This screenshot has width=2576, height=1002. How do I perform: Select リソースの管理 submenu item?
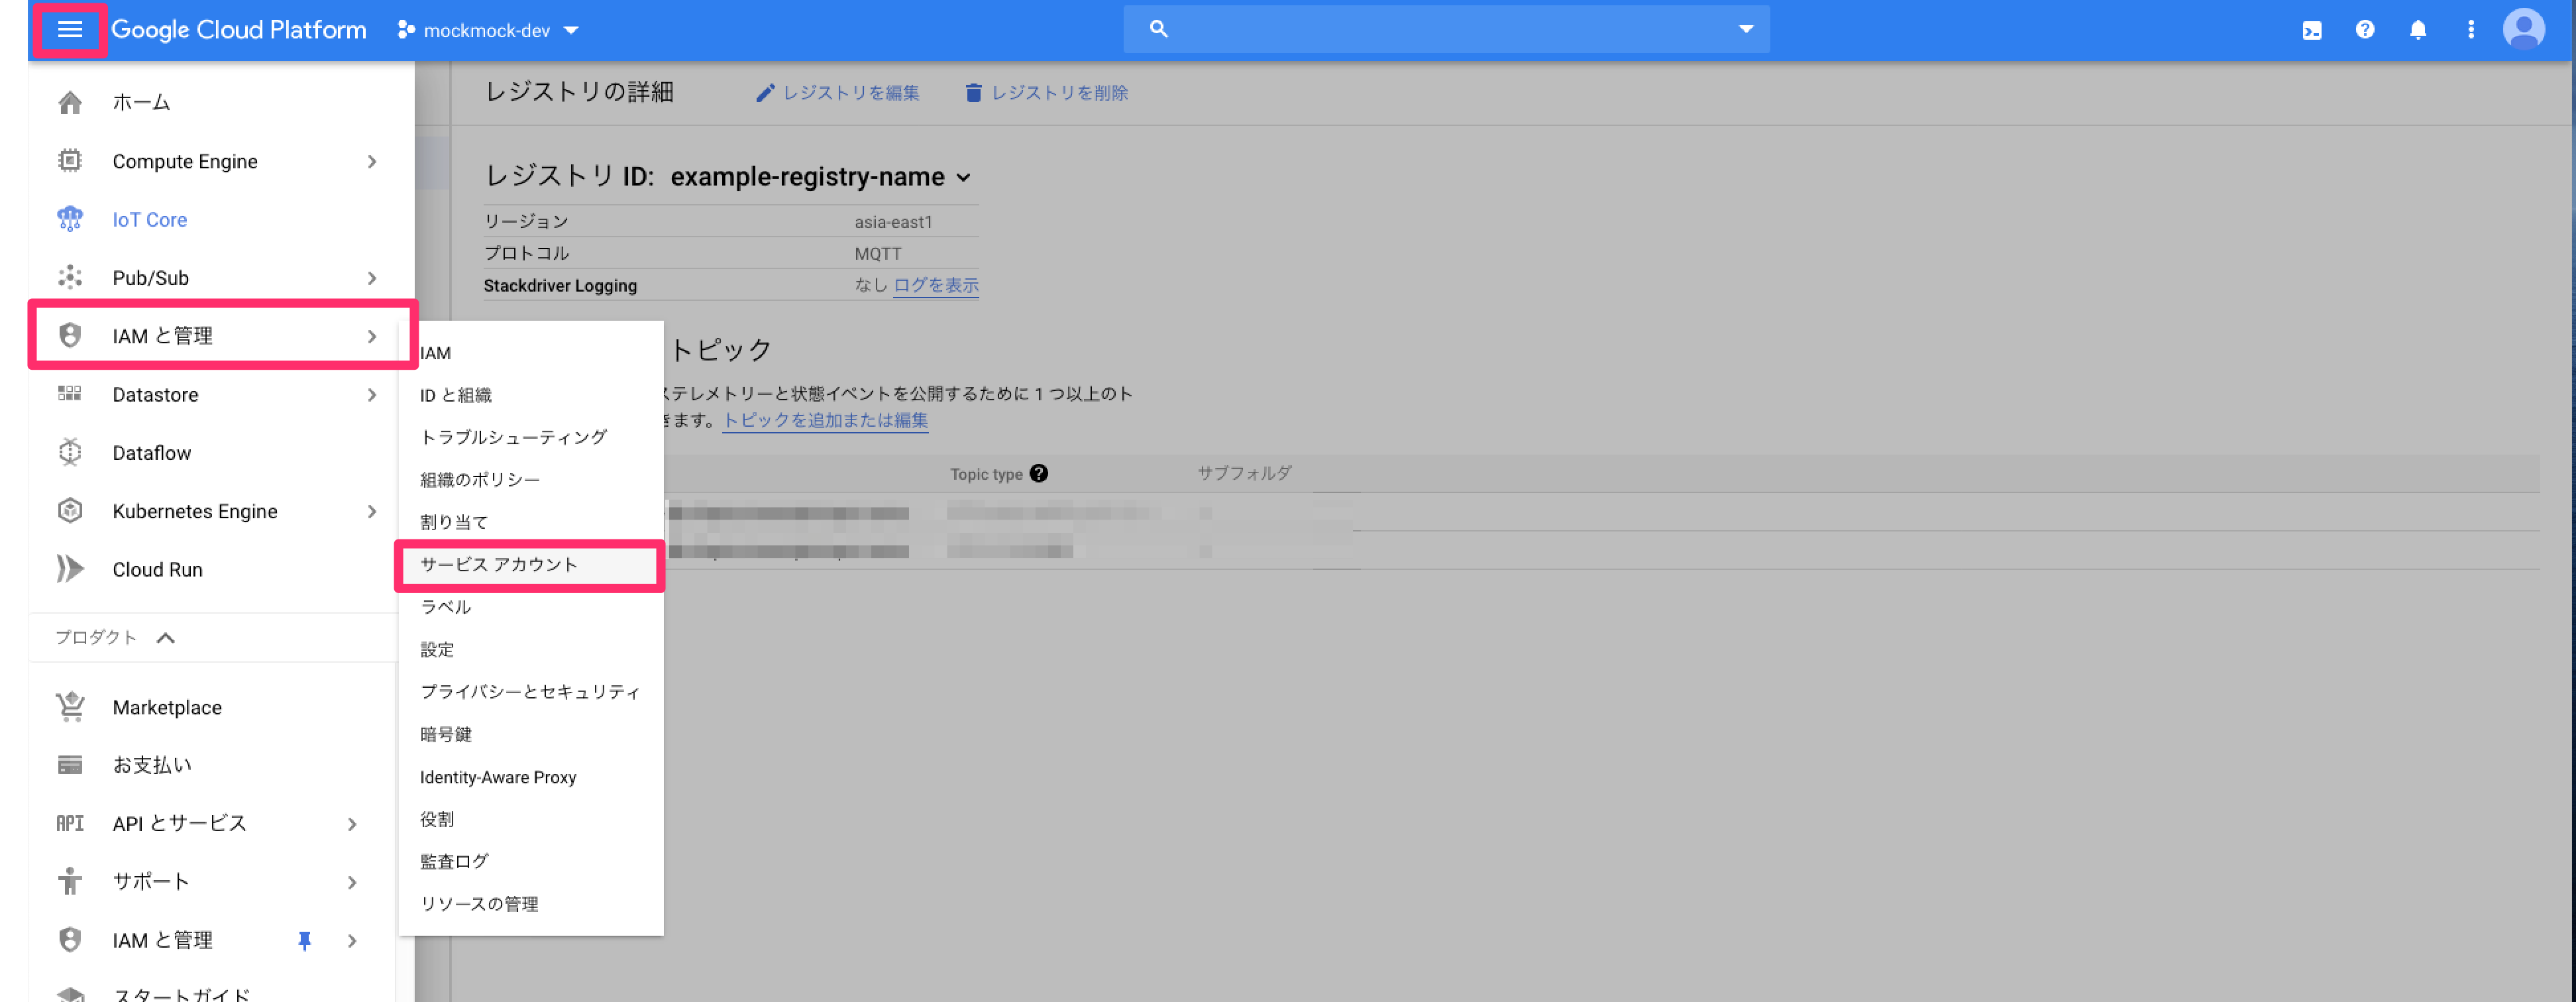[x=530, y=903]
